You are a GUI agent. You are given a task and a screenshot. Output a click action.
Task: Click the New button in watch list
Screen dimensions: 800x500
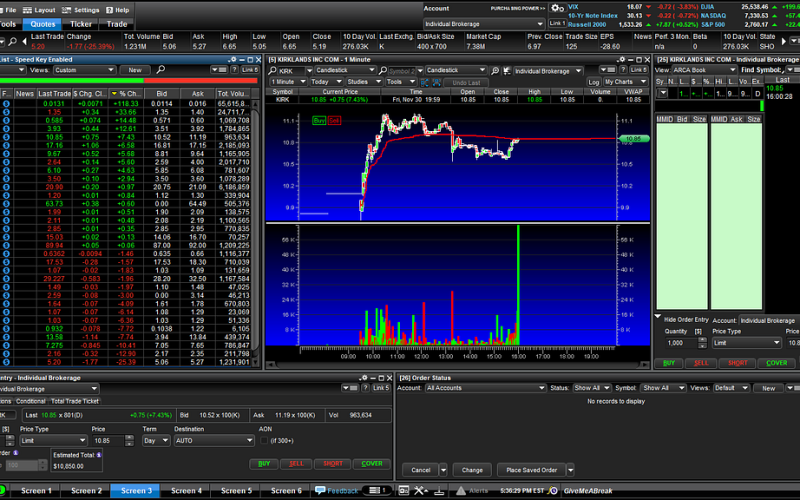point(135,70)
